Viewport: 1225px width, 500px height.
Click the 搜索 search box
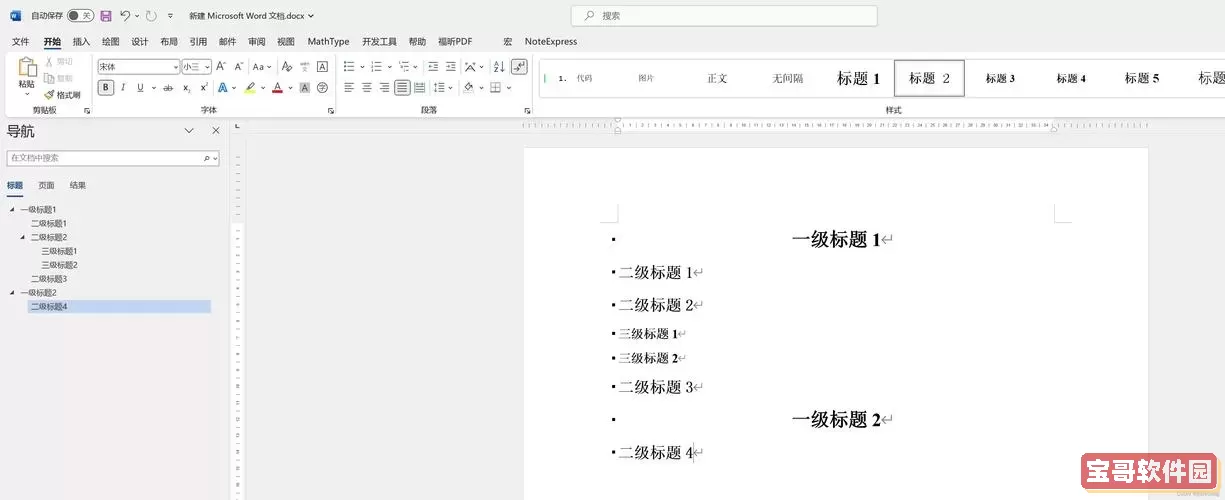pyautogui.click(x=724, y=16)
